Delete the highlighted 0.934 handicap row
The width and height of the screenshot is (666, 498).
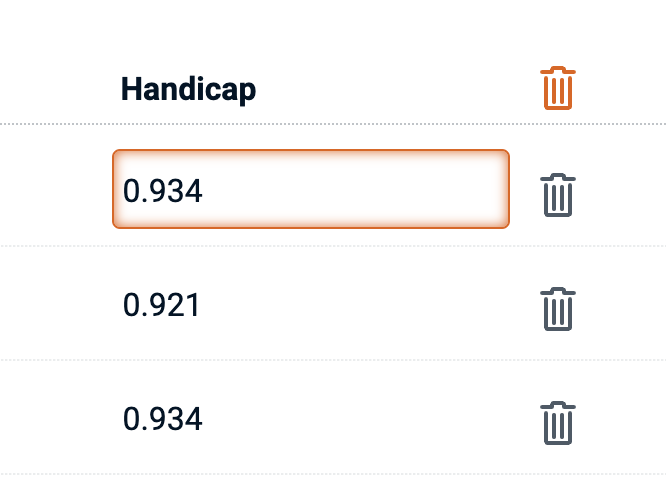[x=558, y=195]
